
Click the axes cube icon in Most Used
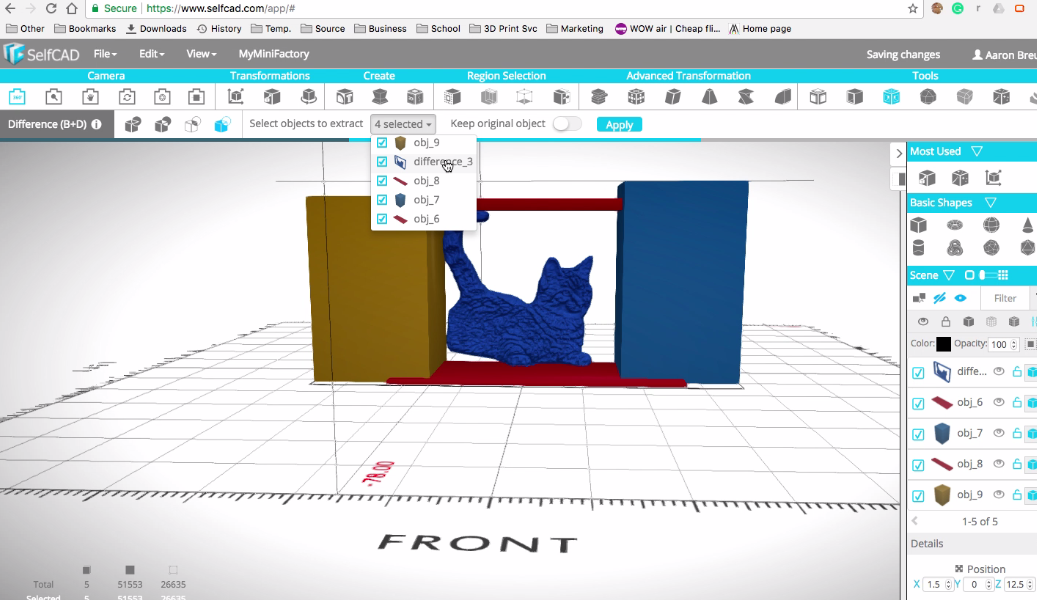coord(993,177)
